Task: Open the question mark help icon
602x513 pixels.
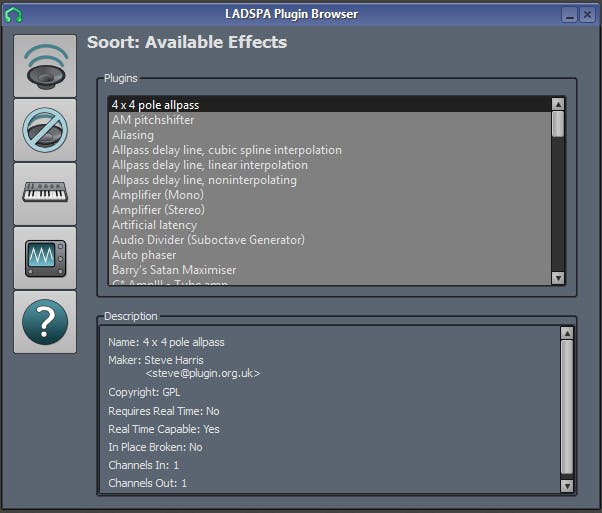Action: (45, 322)
